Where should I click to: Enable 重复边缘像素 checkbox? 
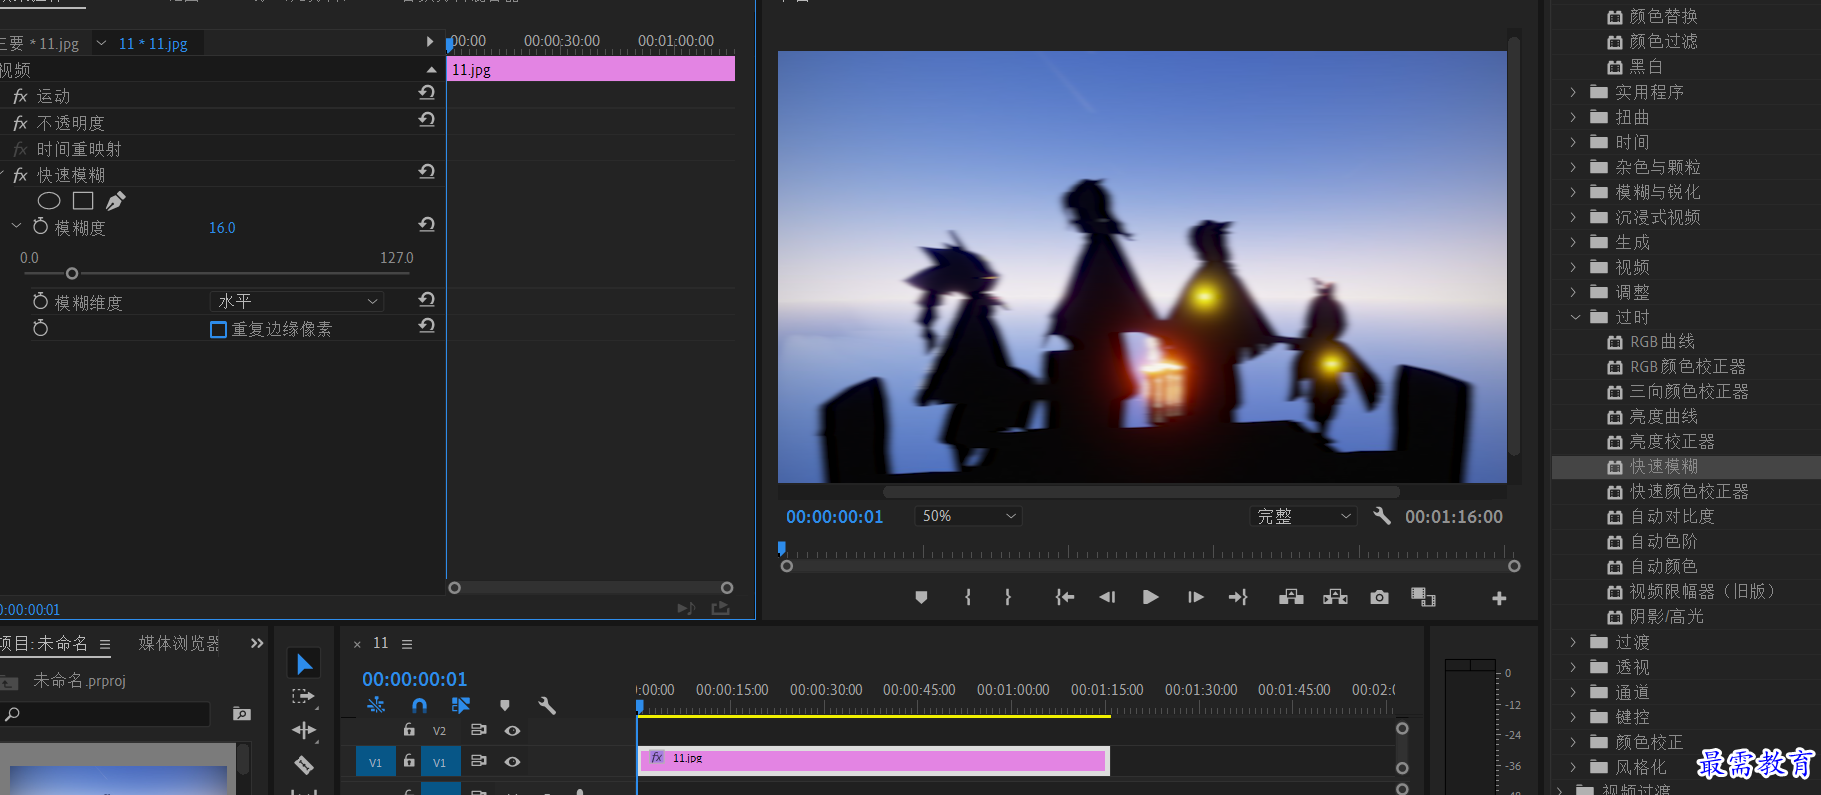[218, 329]
